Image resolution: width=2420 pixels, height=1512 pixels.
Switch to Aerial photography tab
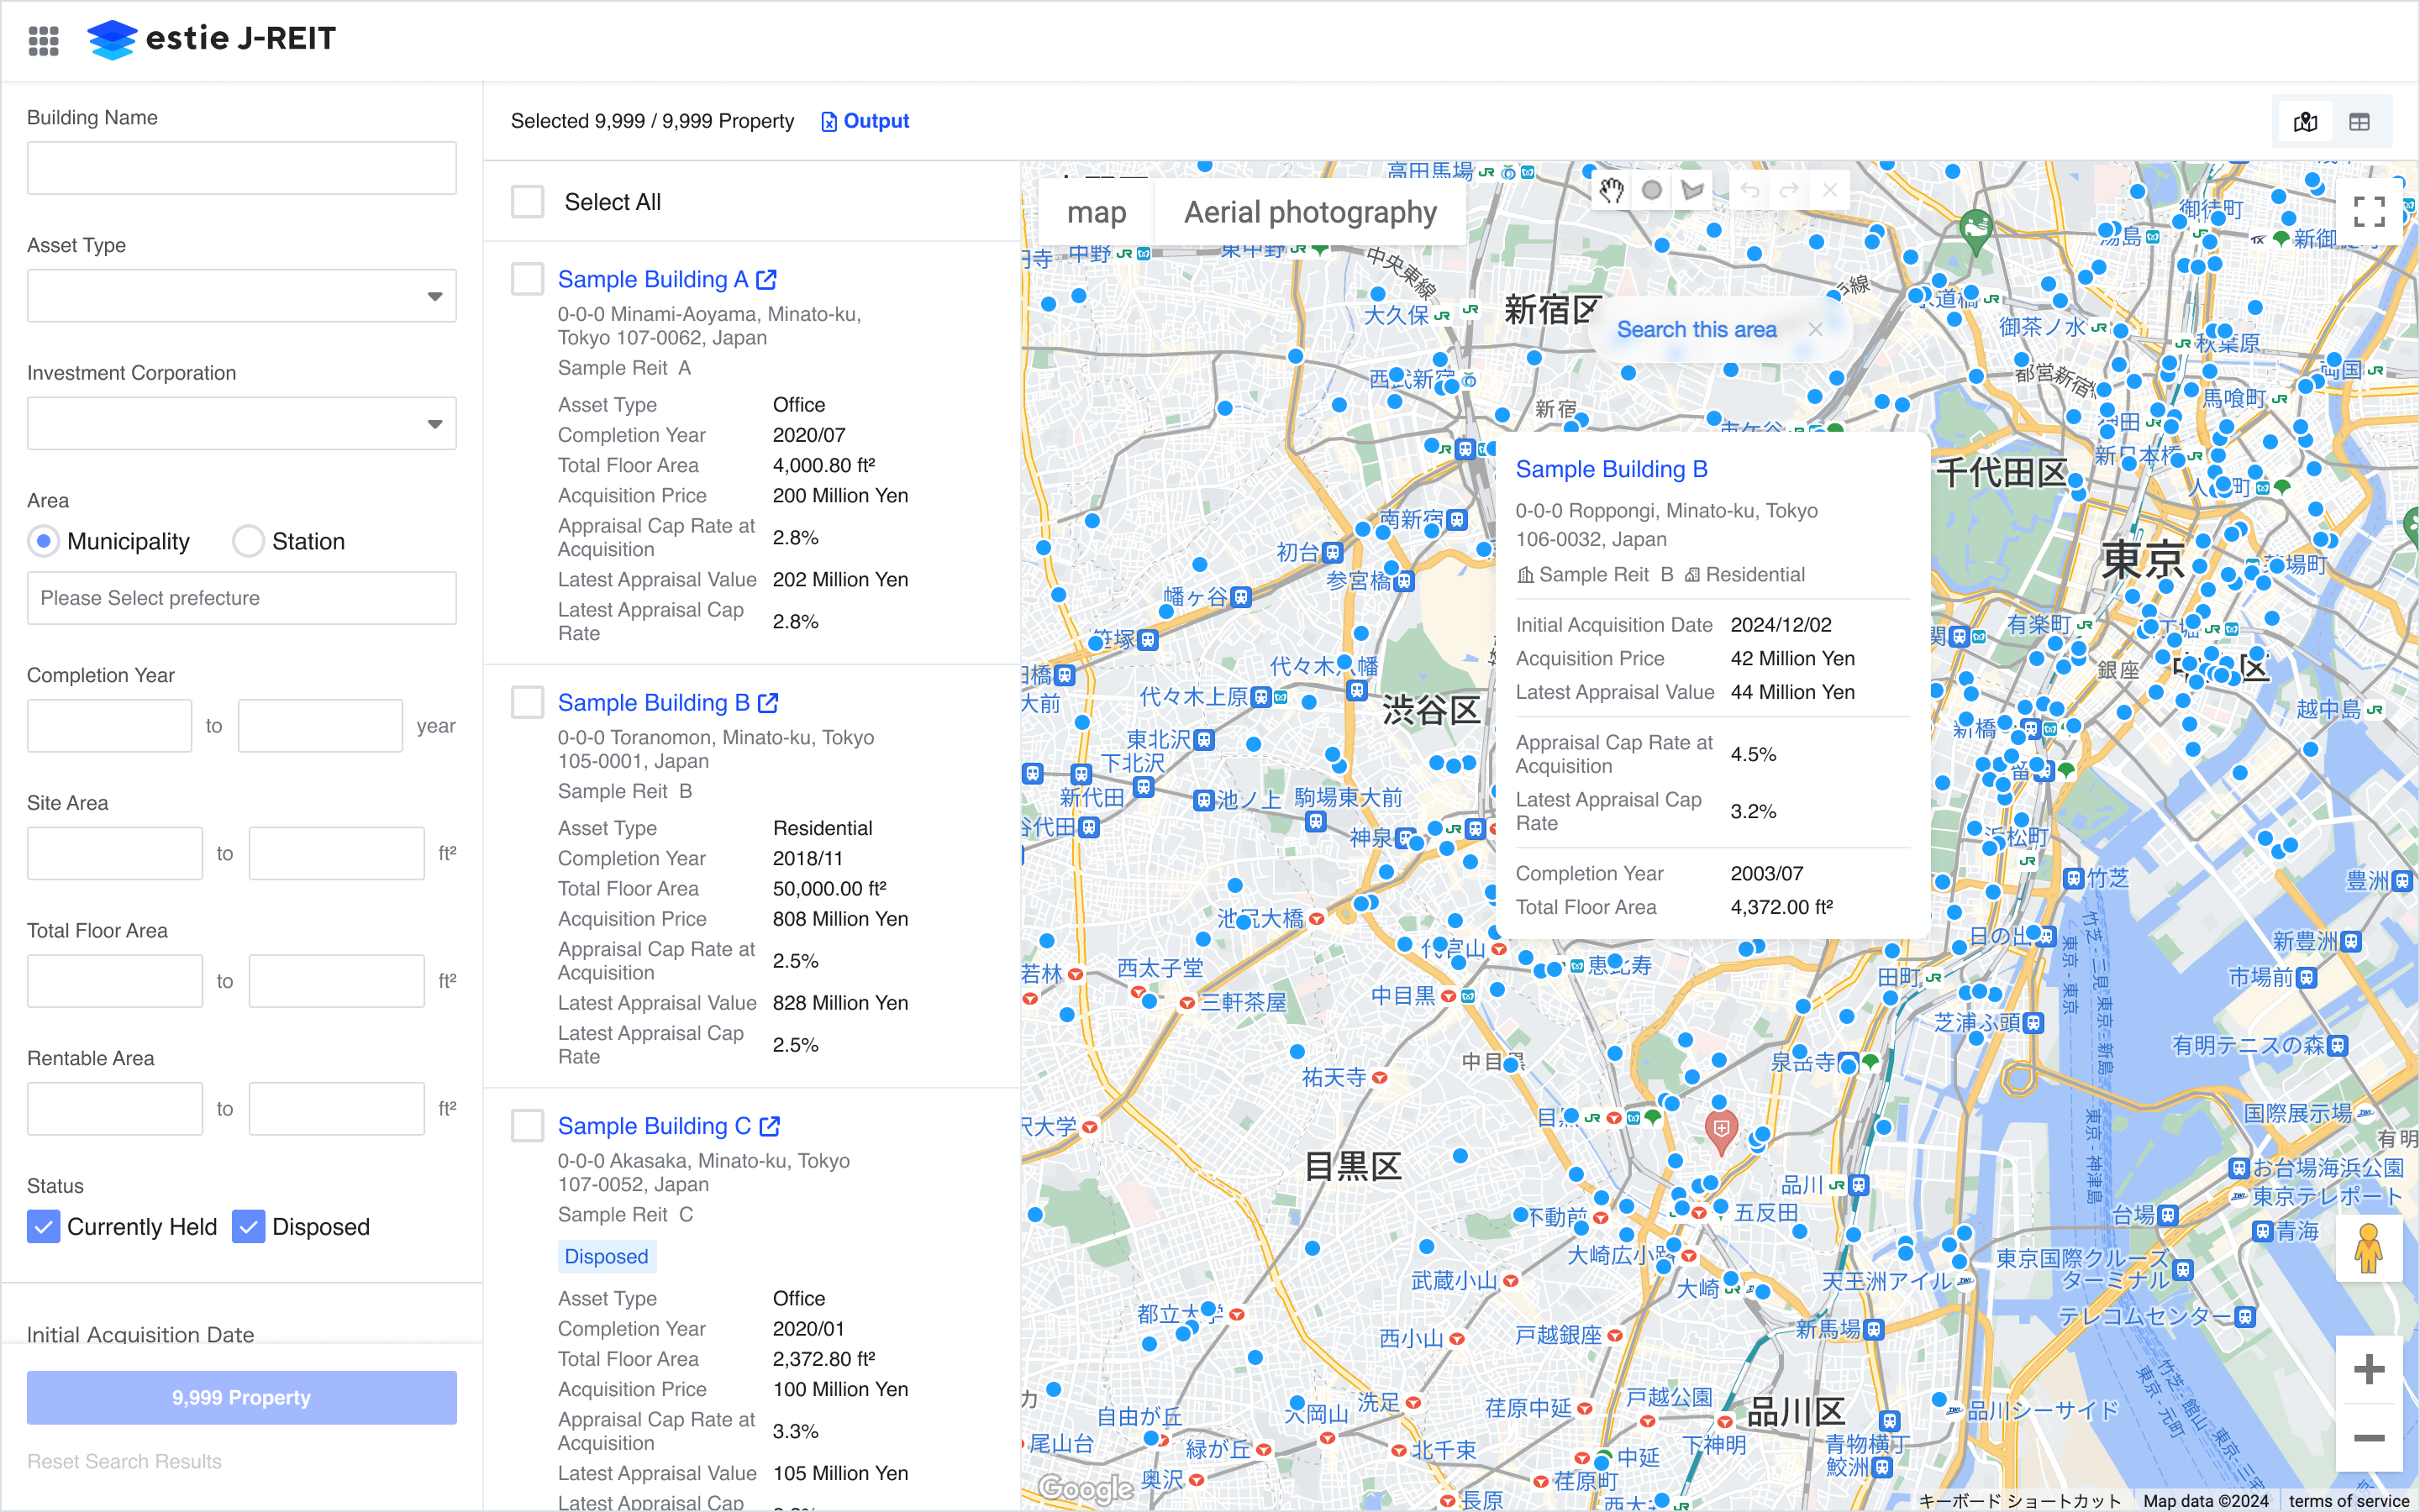pos(1310,212)
